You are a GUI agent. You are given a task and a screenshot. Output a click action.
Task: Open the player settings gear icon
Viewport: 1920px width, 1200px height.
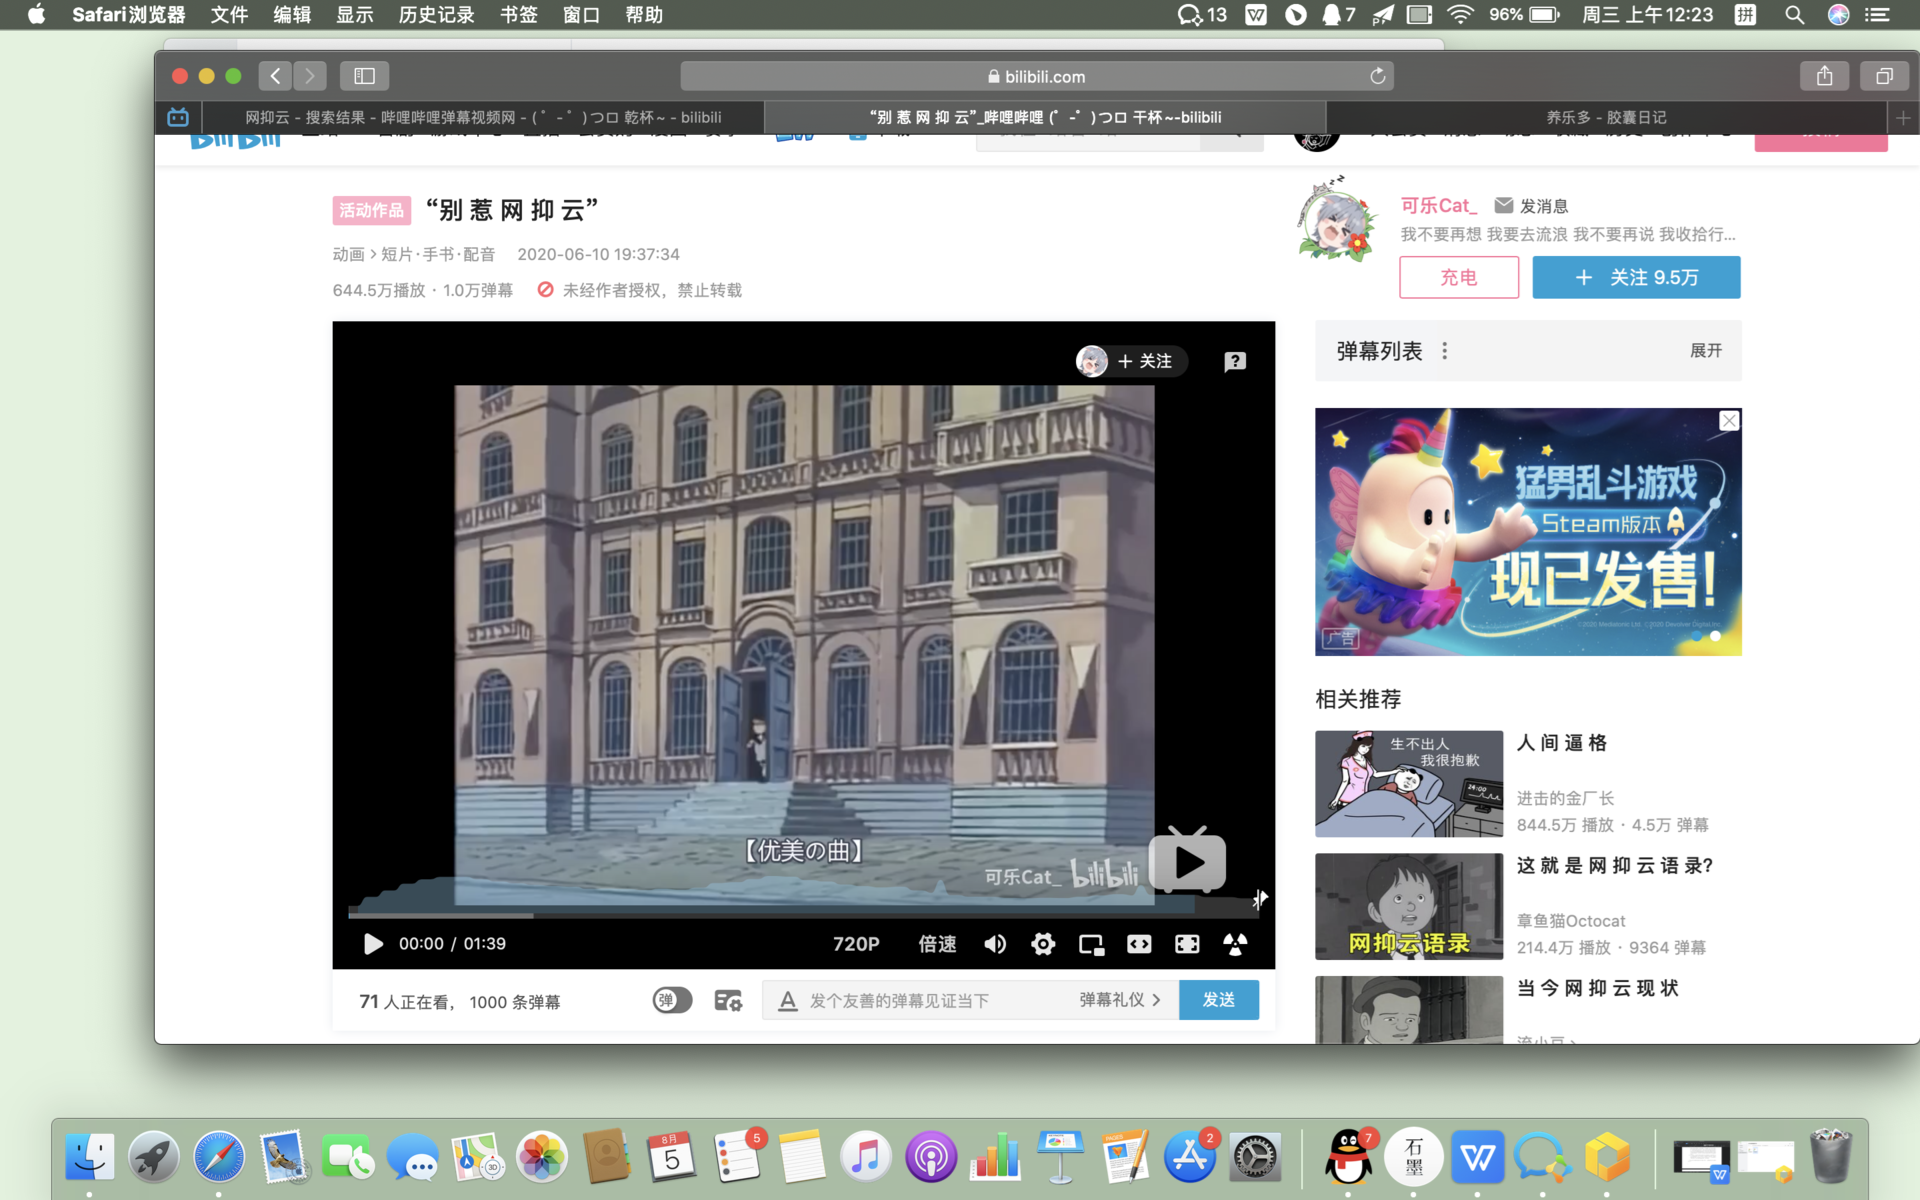click(1043, 944)
